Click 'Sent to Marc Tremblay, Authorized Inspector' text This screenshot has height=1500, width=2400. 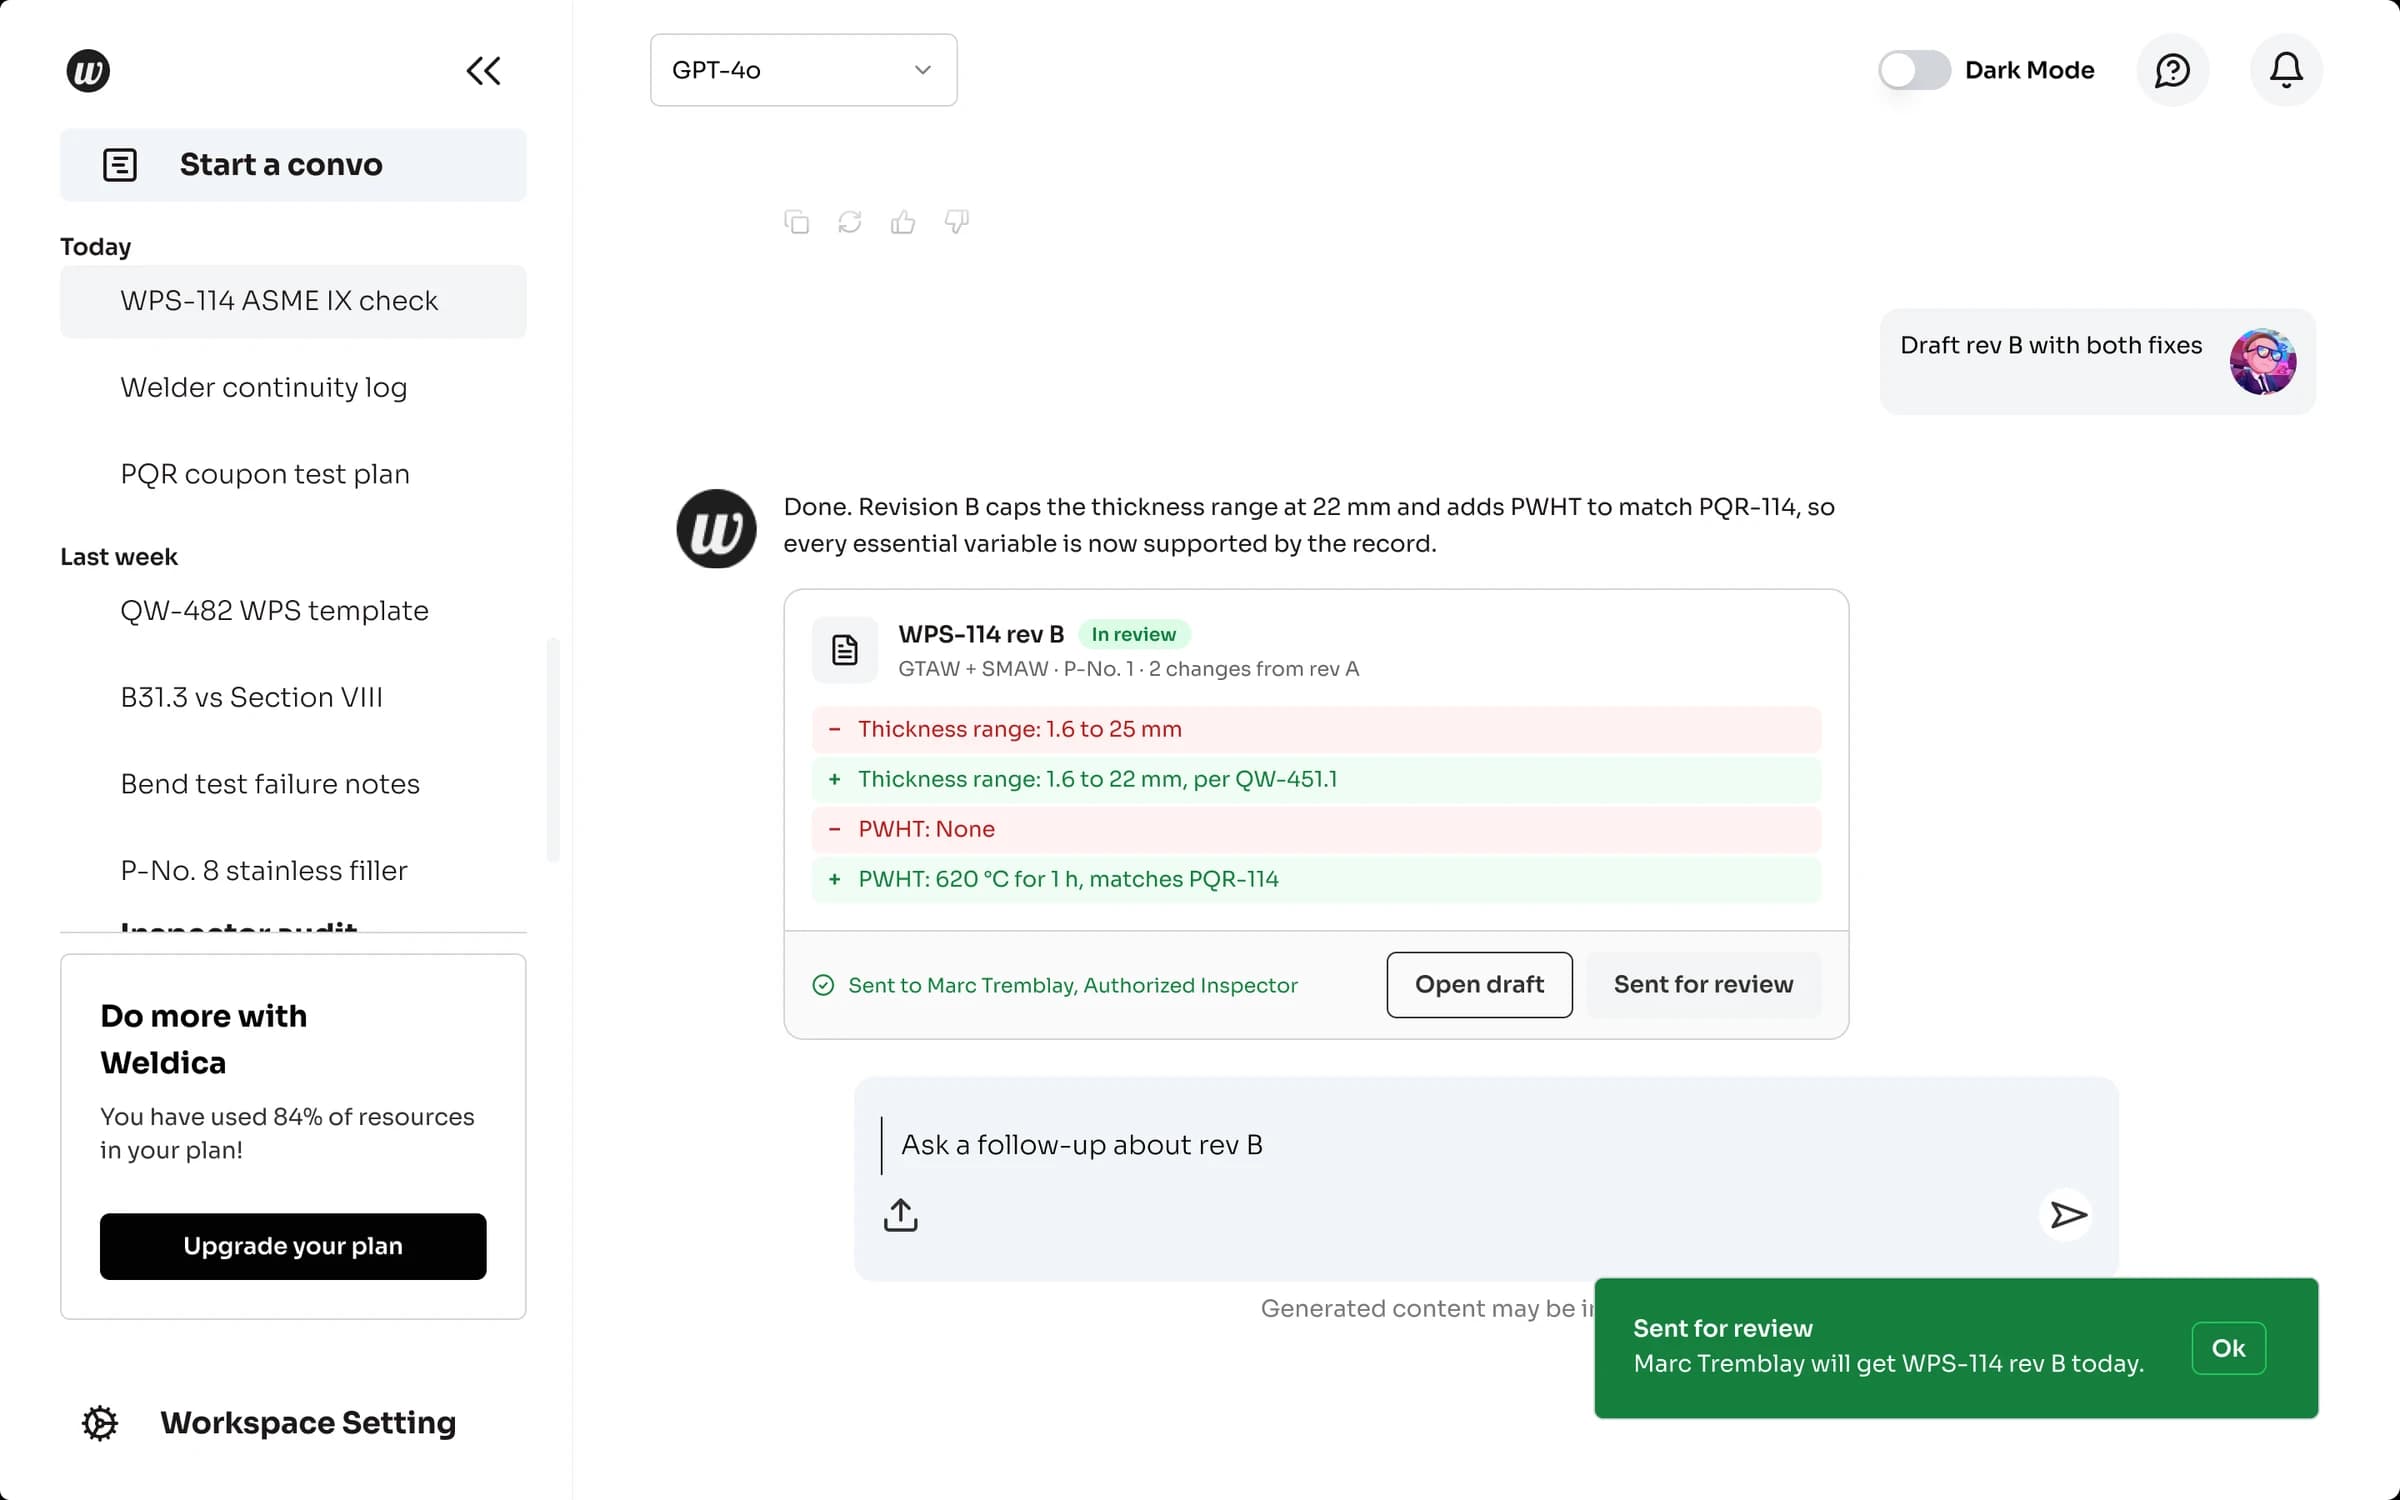pos(1073,985)
